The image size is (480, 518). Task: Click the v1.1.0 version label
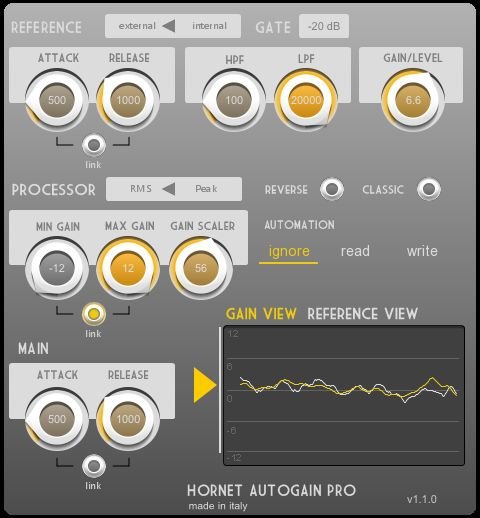[x=422, y=499]
